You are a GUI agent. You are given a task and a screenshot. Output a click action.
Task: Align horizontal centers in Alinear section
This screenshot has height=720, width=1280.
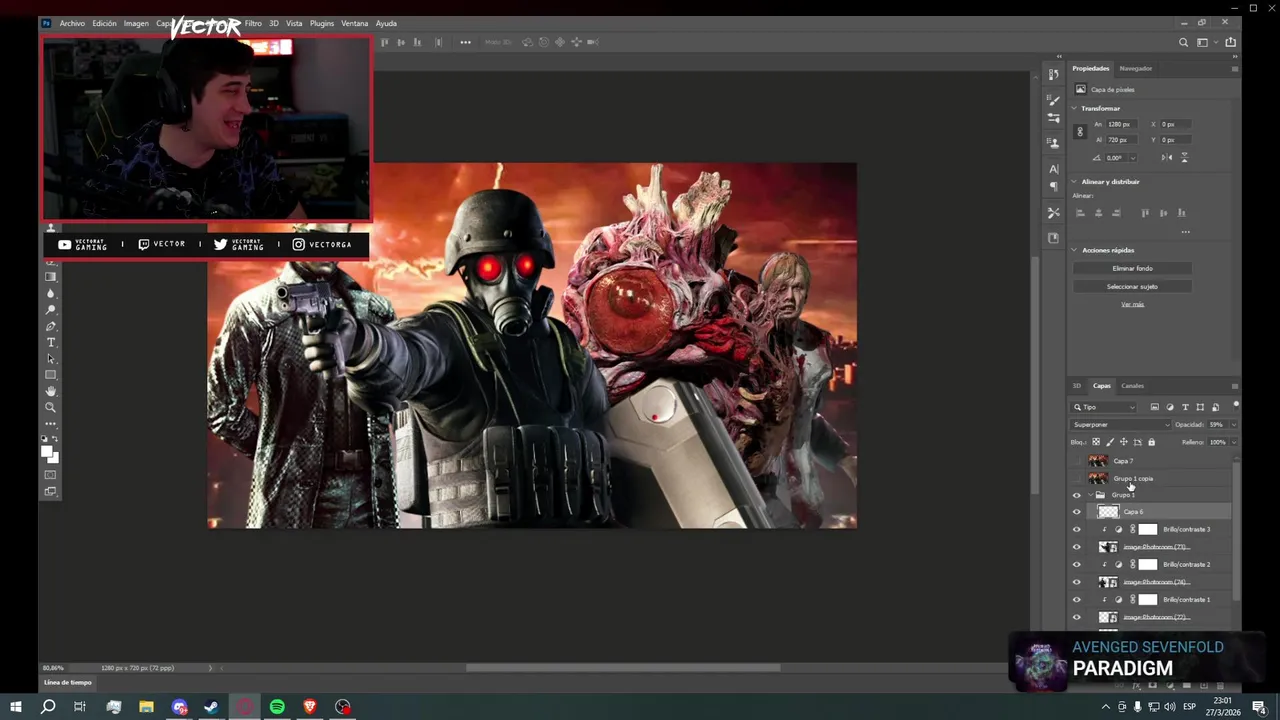pyautogui.click(x=1098, y=213)
